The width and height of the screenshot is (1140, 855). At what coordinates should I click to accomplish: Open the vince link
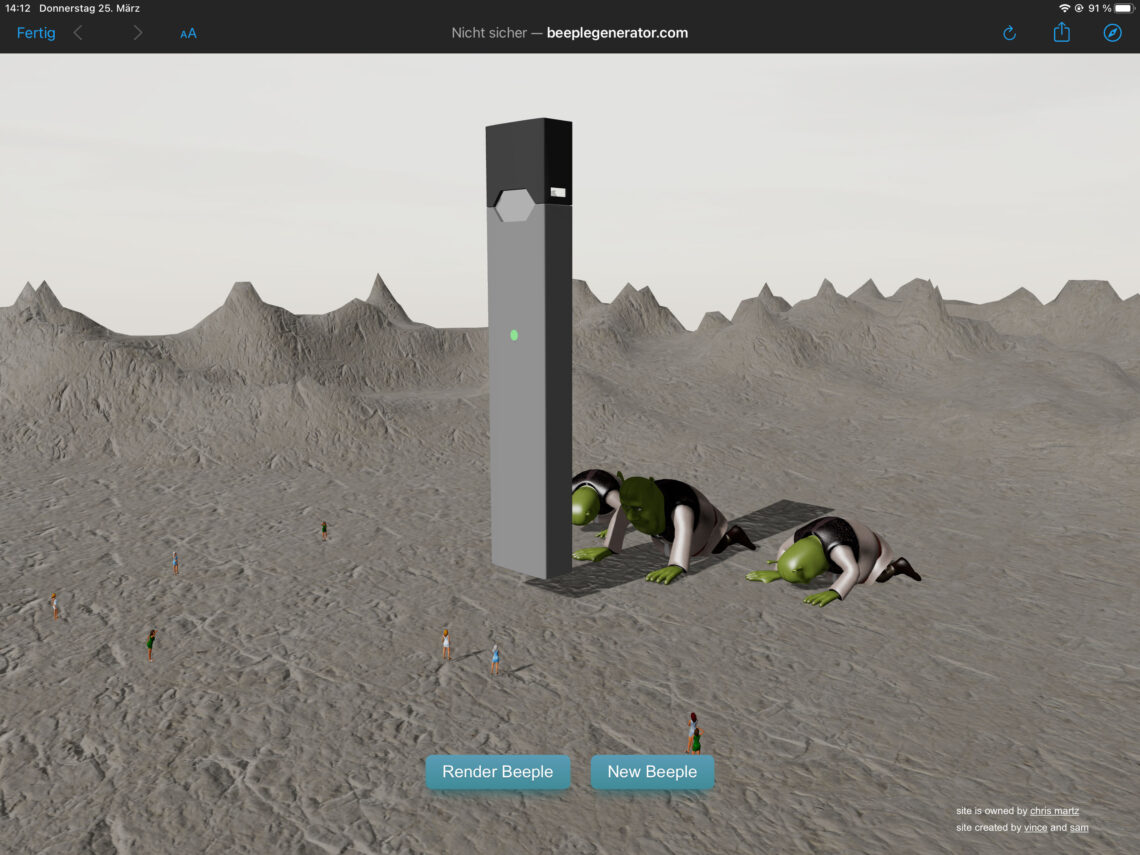click(1035, 827)
